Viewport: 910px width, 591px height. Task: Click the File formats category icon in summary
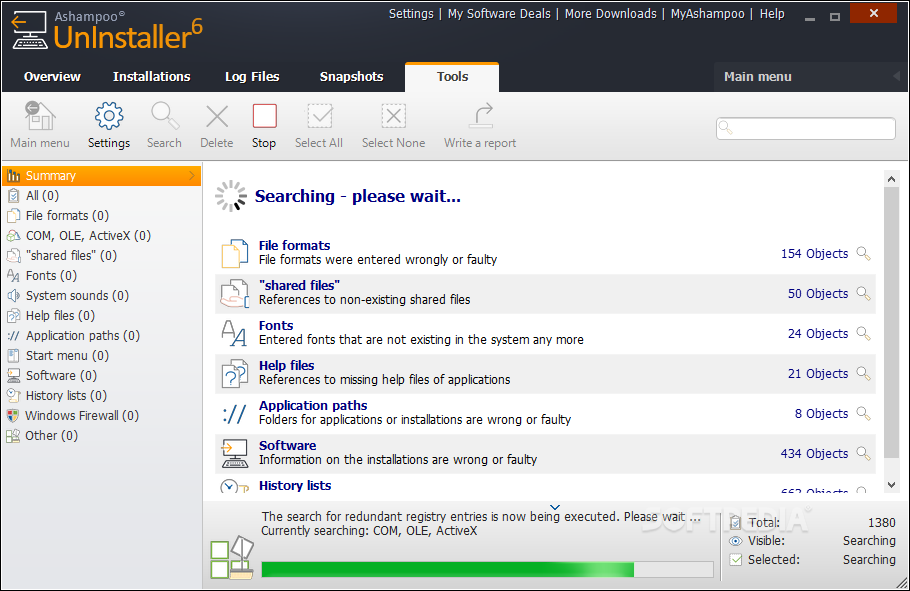(x=234, y=254)
